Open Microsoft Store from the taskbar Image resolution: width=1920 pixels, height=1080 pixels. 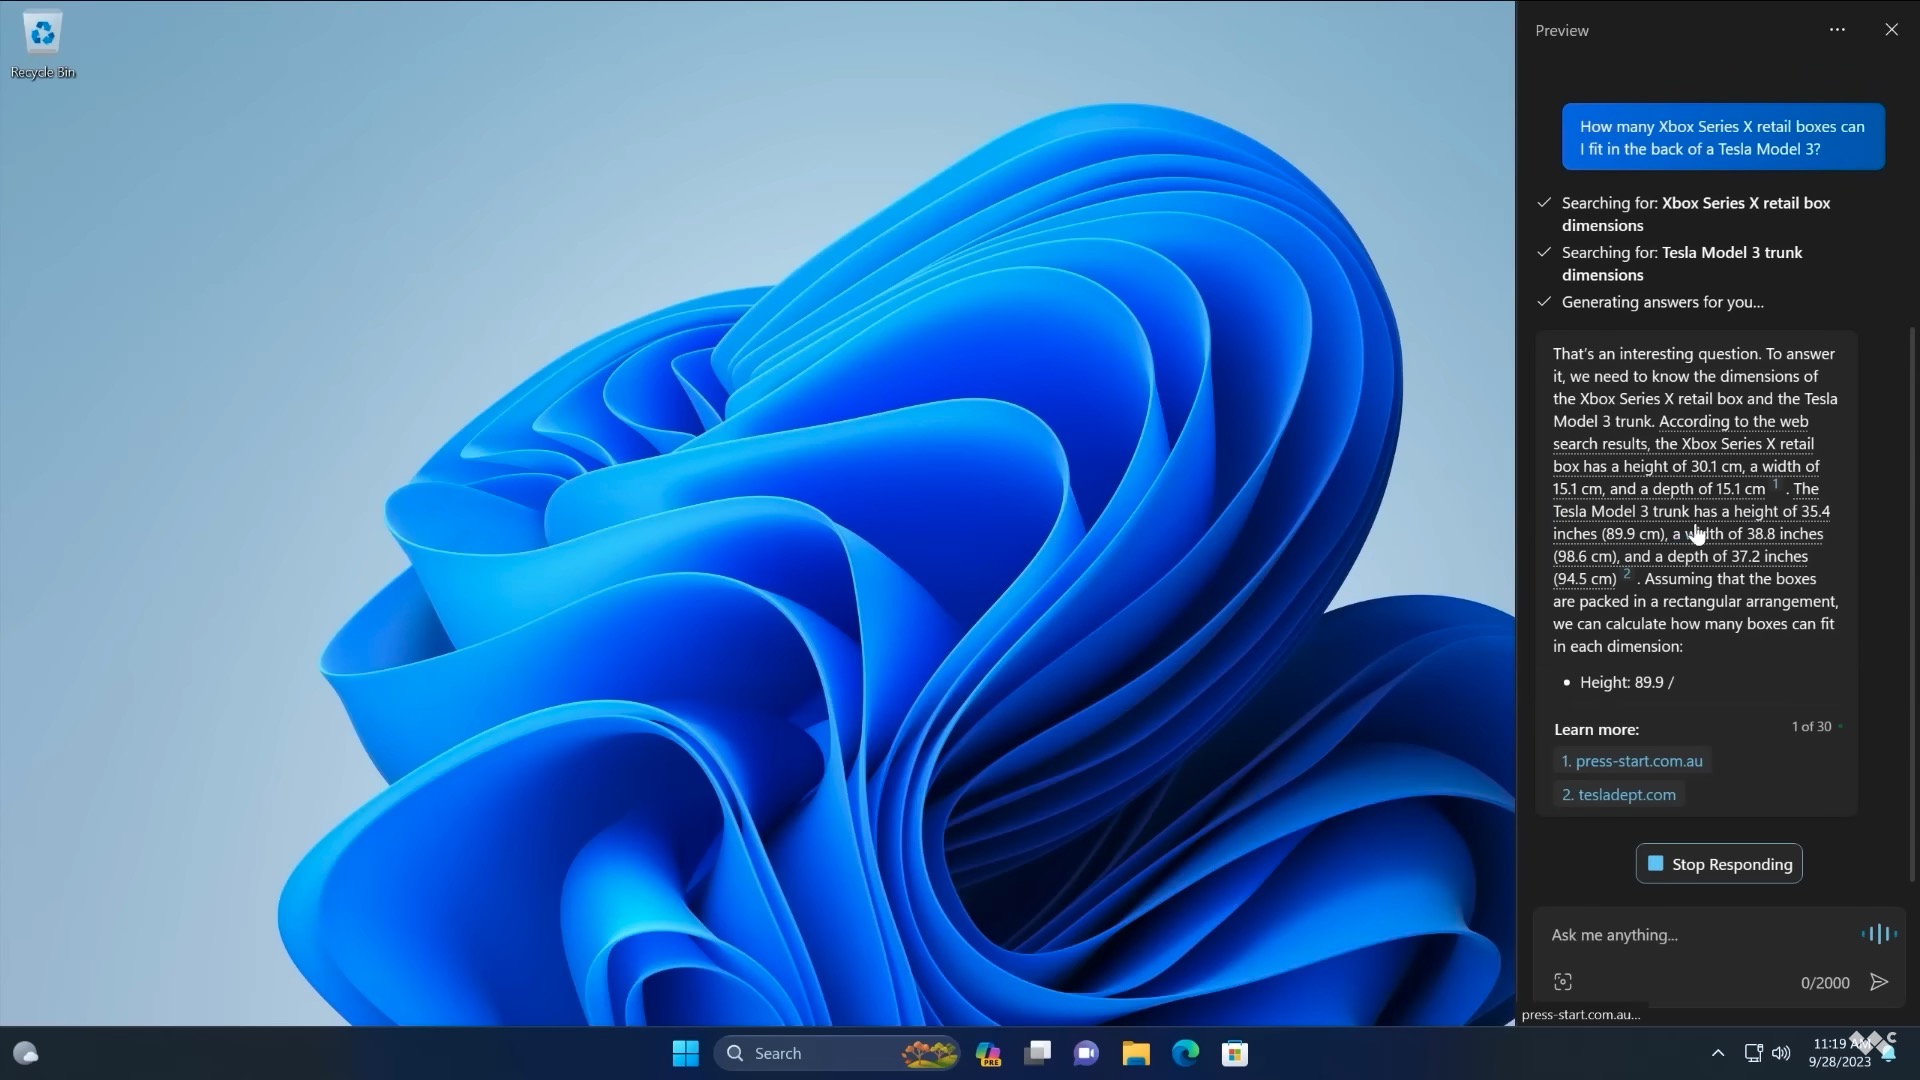[x=1235, y=1053]
